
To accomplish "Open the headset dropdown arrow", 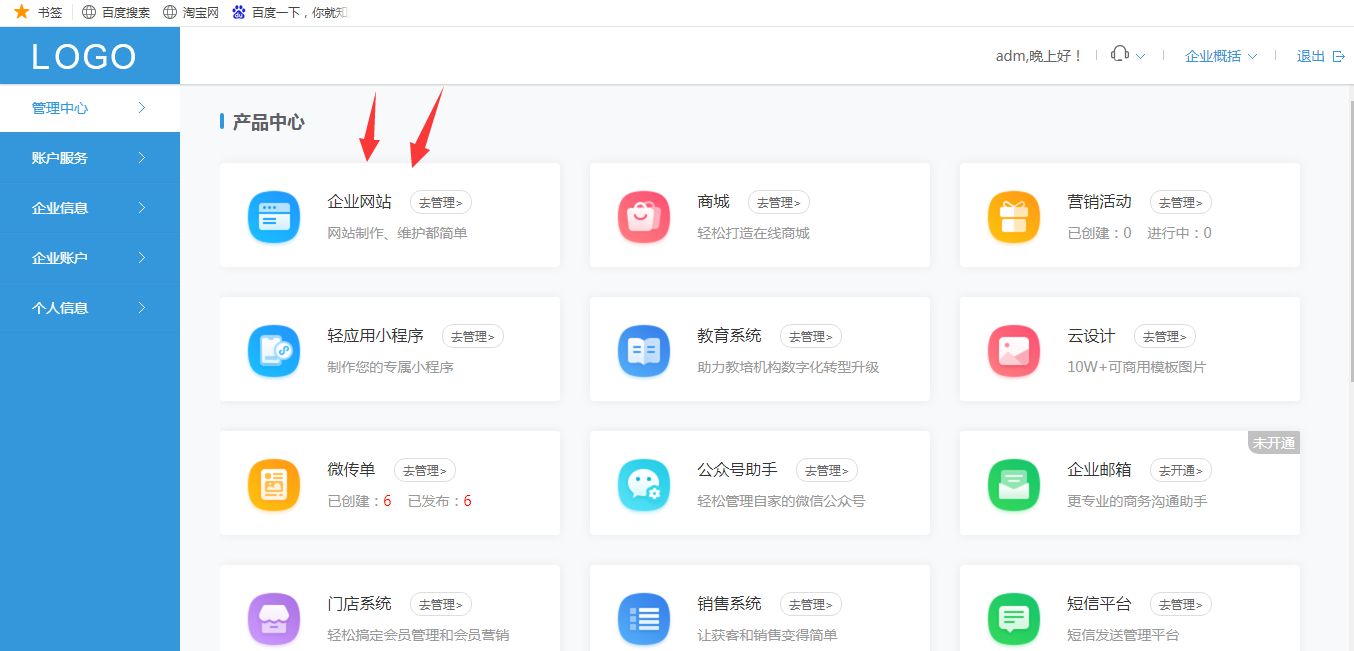I will 1140,56.
